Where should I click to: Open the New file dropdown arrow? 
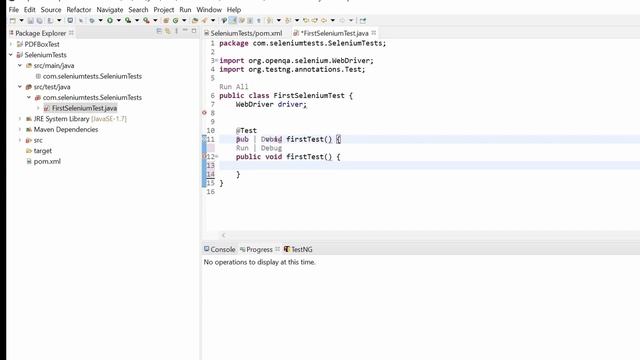click(21, 20)
